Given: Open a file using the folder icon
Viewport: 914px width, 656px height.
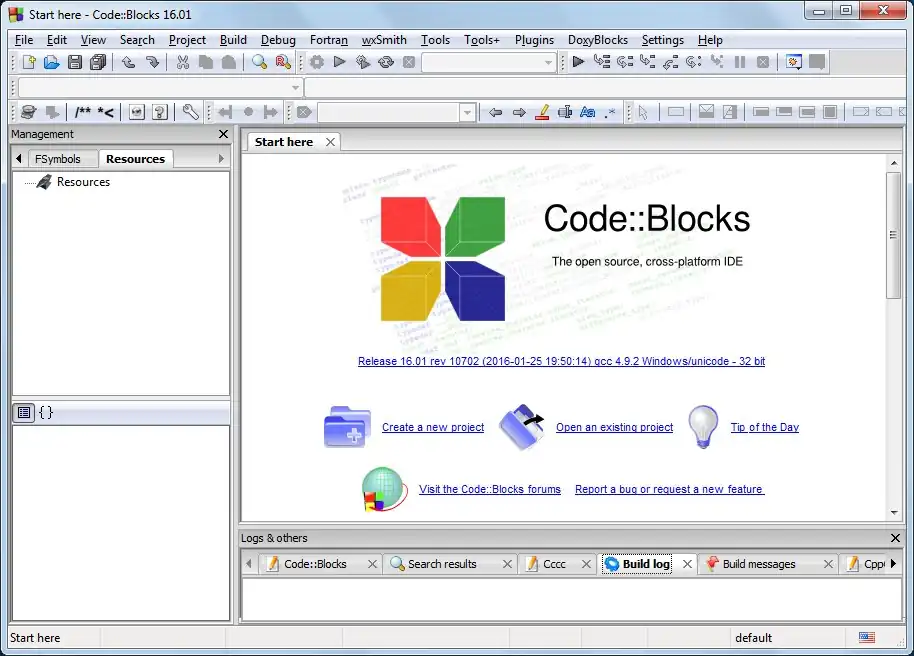Looking at the screenshot, I should click(x=51, y=62).
